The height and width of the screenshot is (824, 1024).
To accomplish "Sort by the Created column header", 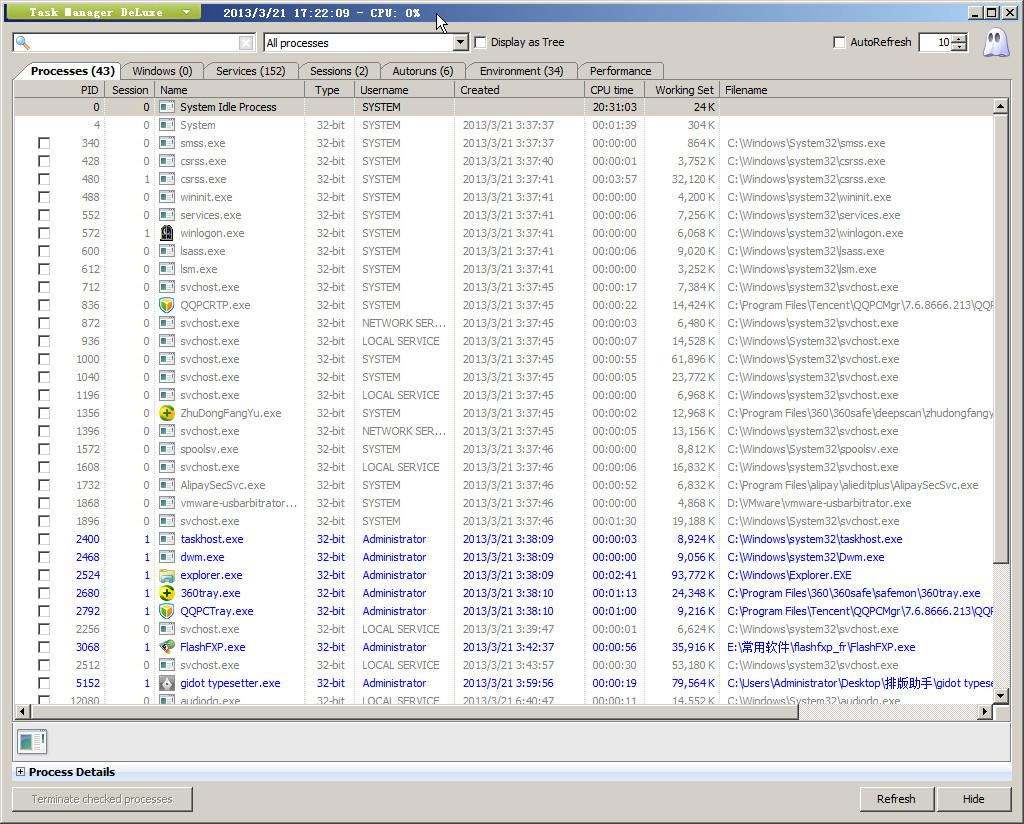I will (519, 90).
